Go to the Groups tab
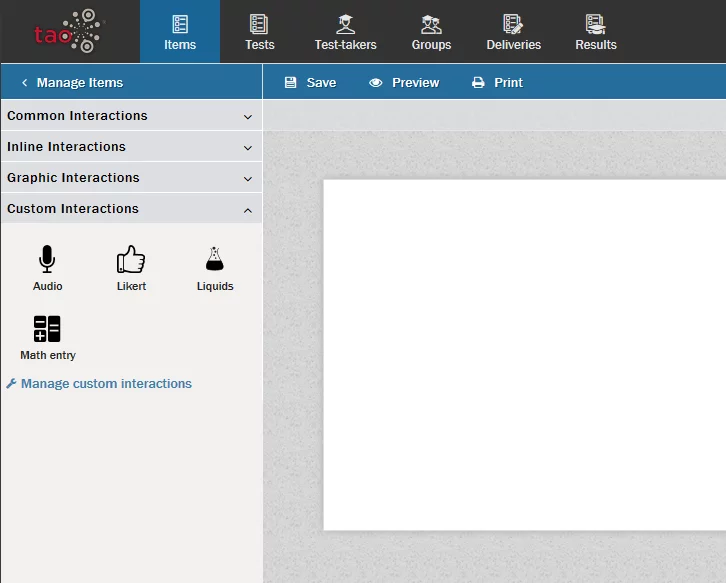The height and width of the screenshot is (583, 726). point(431,32)
